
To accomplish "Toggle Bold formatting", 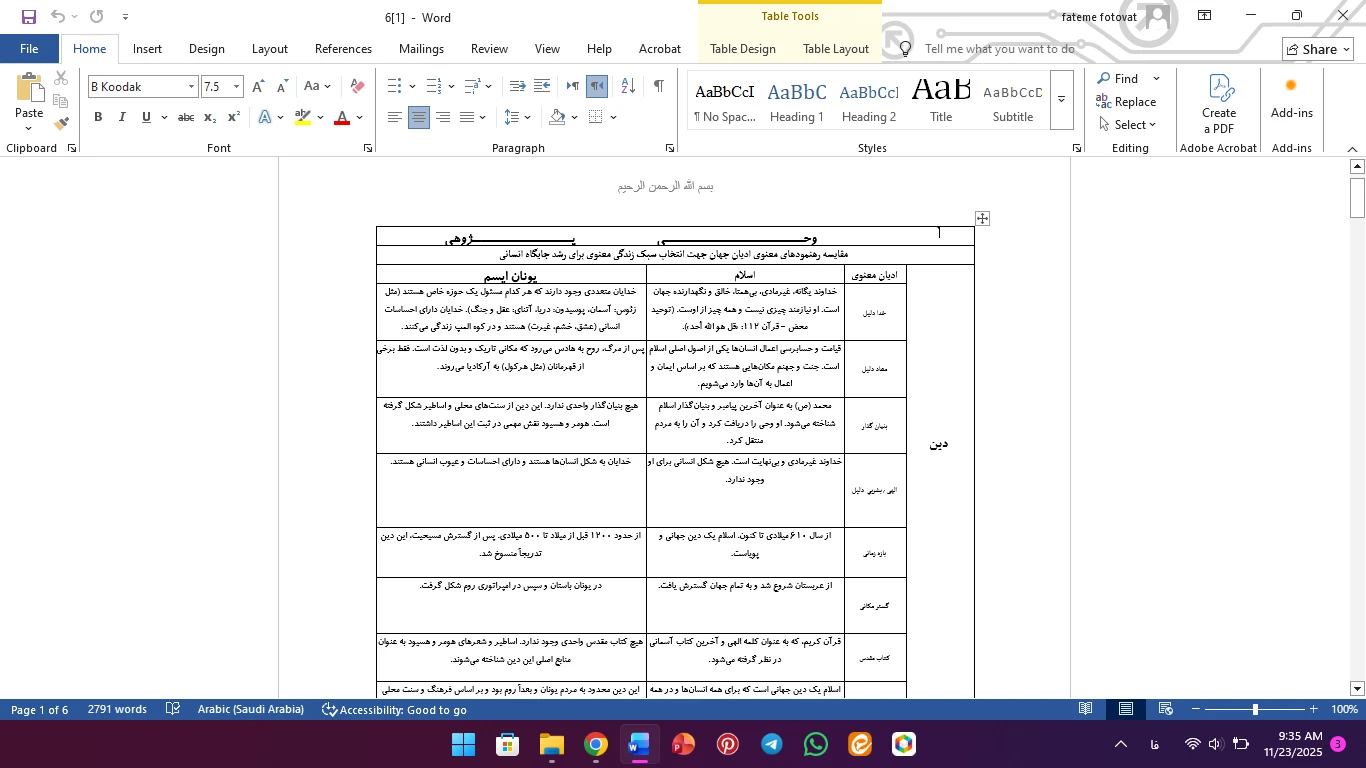I will point(98,118).
